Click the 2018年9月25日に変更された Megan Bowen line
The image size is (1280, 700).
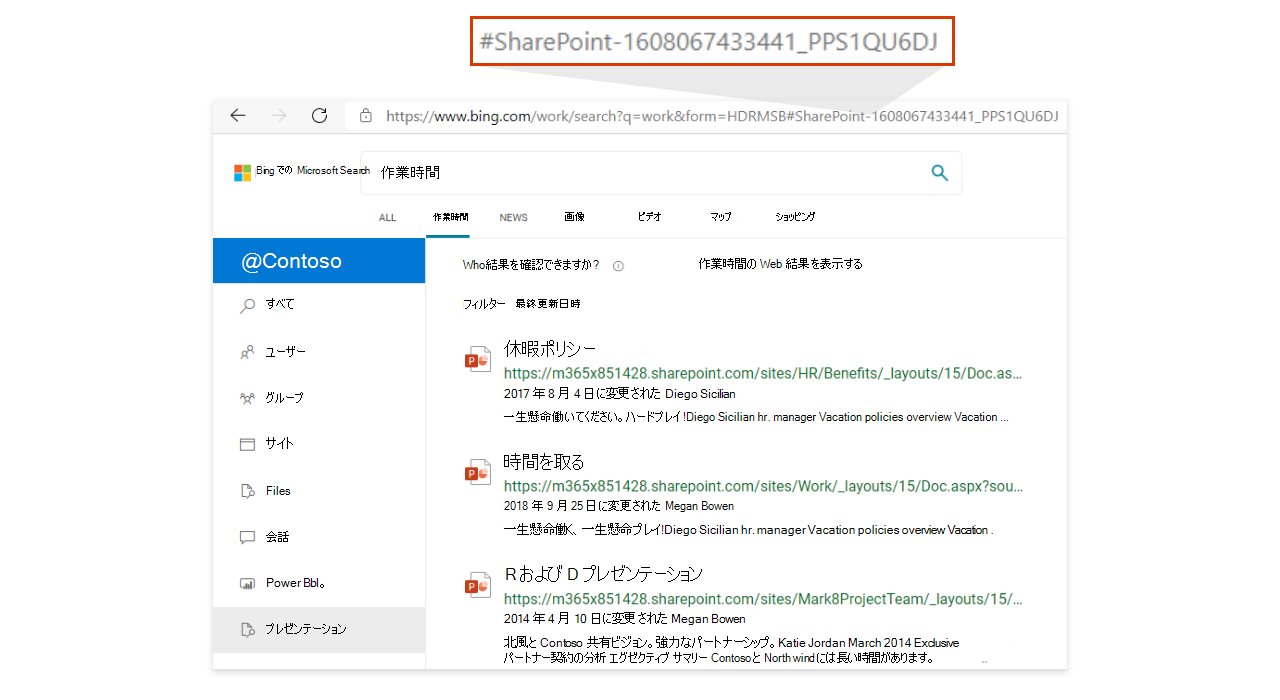(x=619, y=506)
